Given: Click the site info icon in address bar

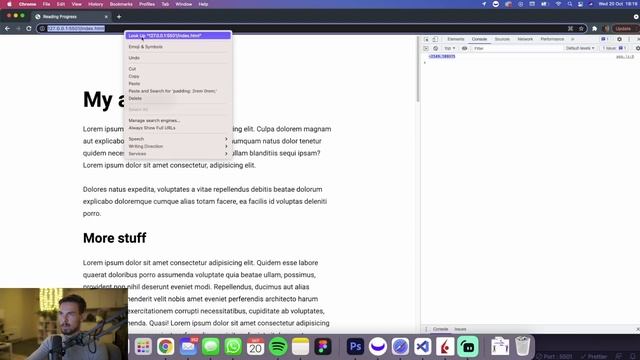Looking at the screenshot, I should tap(42, 29).
